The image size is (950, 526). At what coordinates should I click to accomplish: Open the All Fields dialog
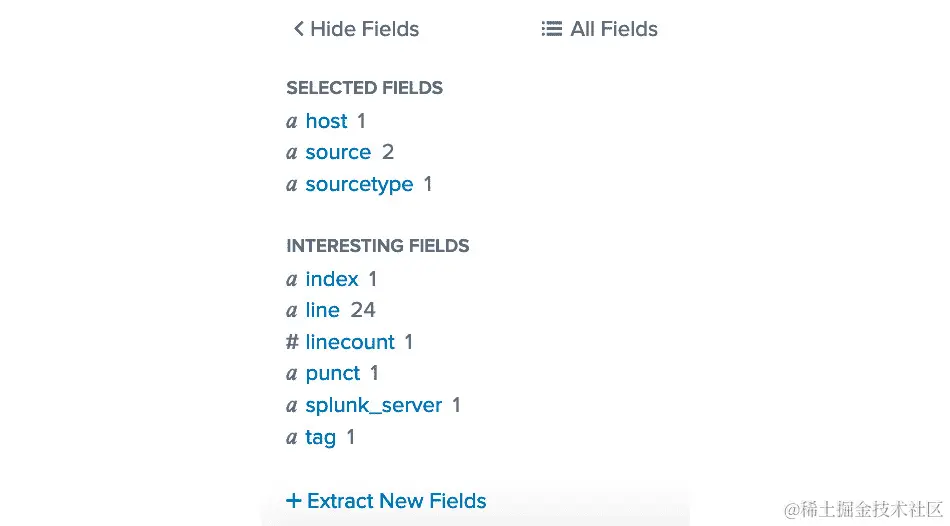(x=613, y=29)
